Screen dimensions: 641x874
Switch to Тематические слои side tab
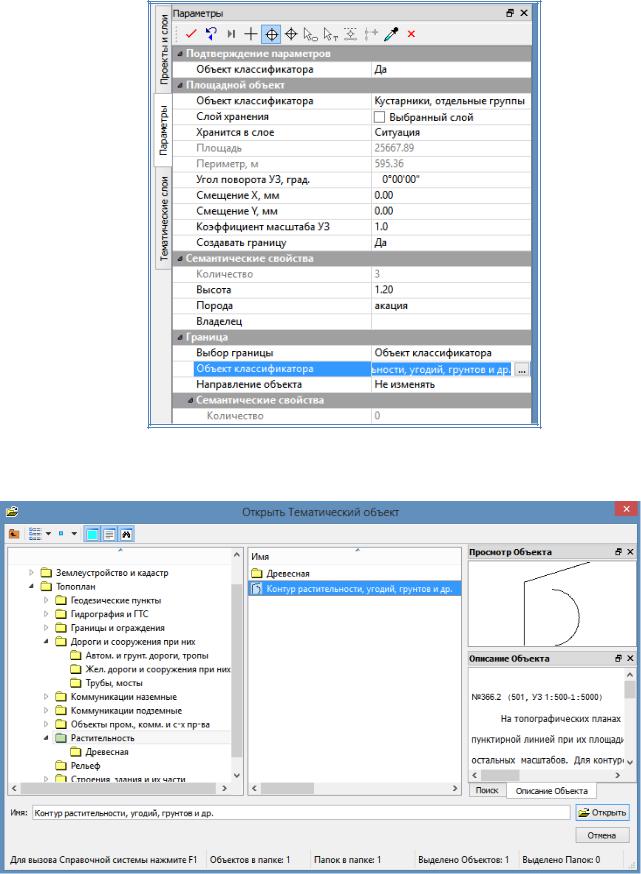[164, 218]
